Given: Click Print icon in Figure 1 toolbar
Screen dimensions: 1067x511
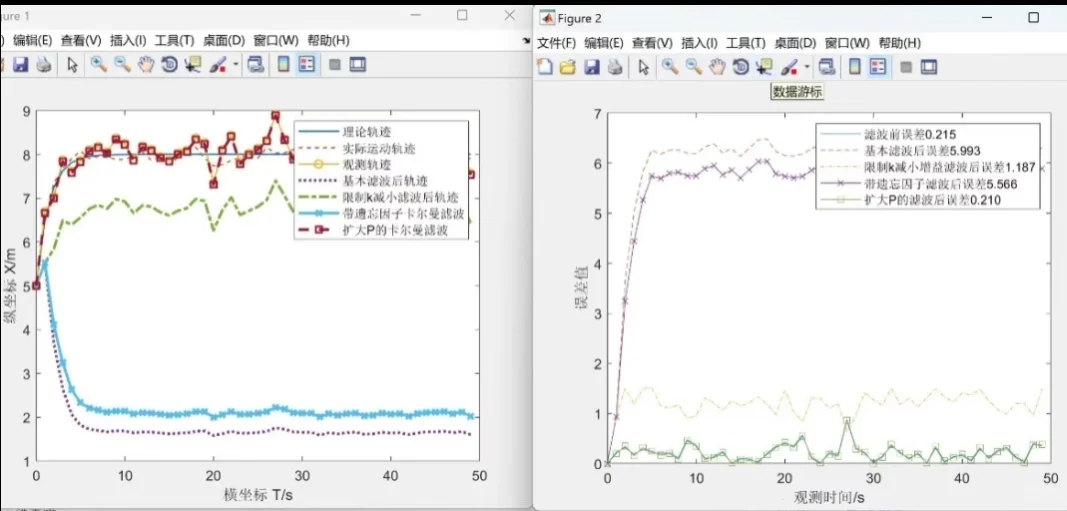Looking at the screenshot, I should (x=44, y=65).
